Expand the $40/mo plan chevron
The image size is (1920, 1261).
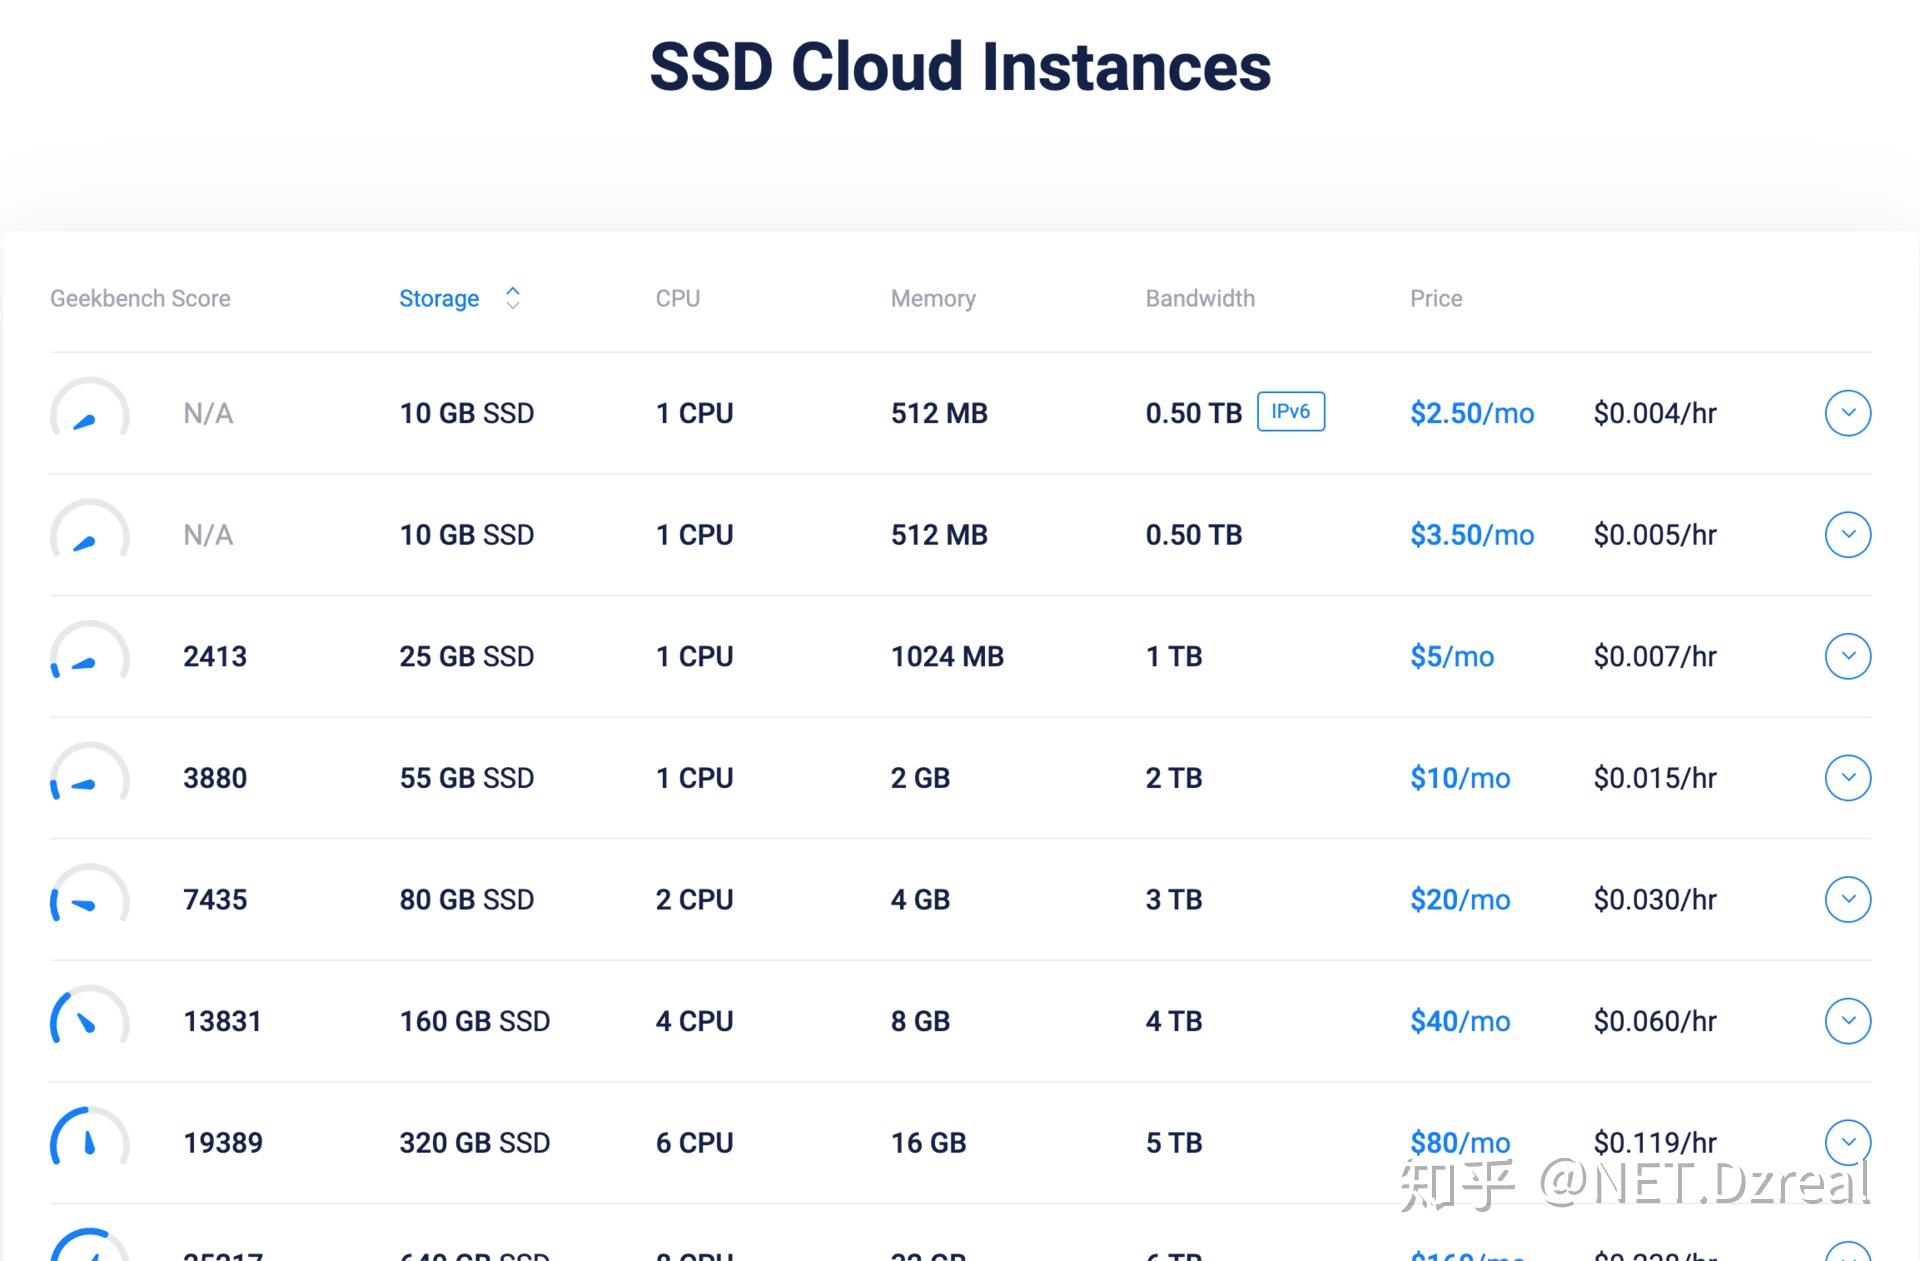[1847, 1021]
